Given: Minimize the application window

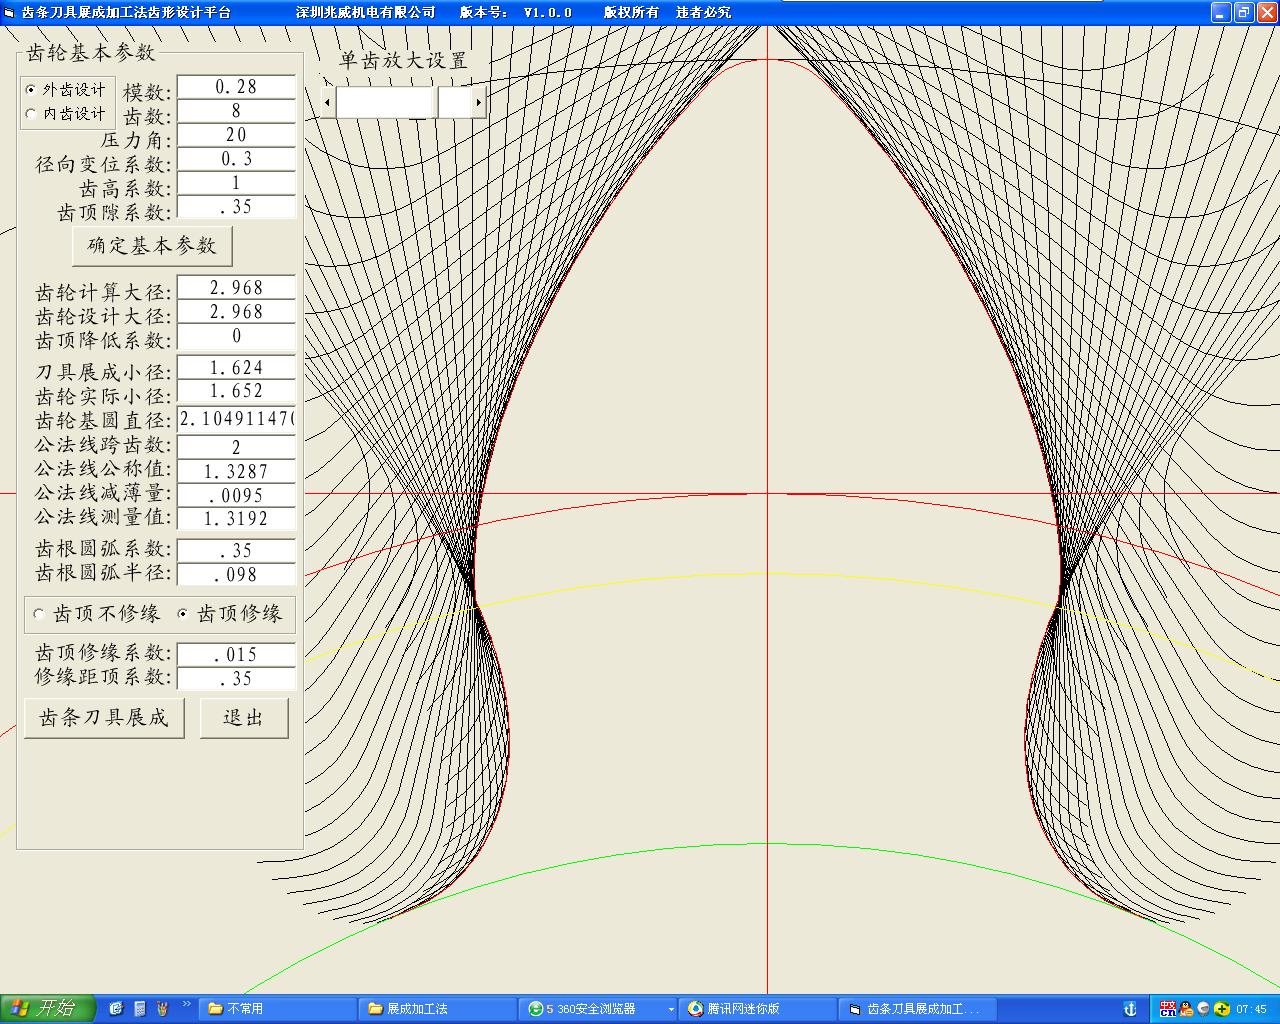Looking at the screenshot, I should click(x=1221, y=12).
